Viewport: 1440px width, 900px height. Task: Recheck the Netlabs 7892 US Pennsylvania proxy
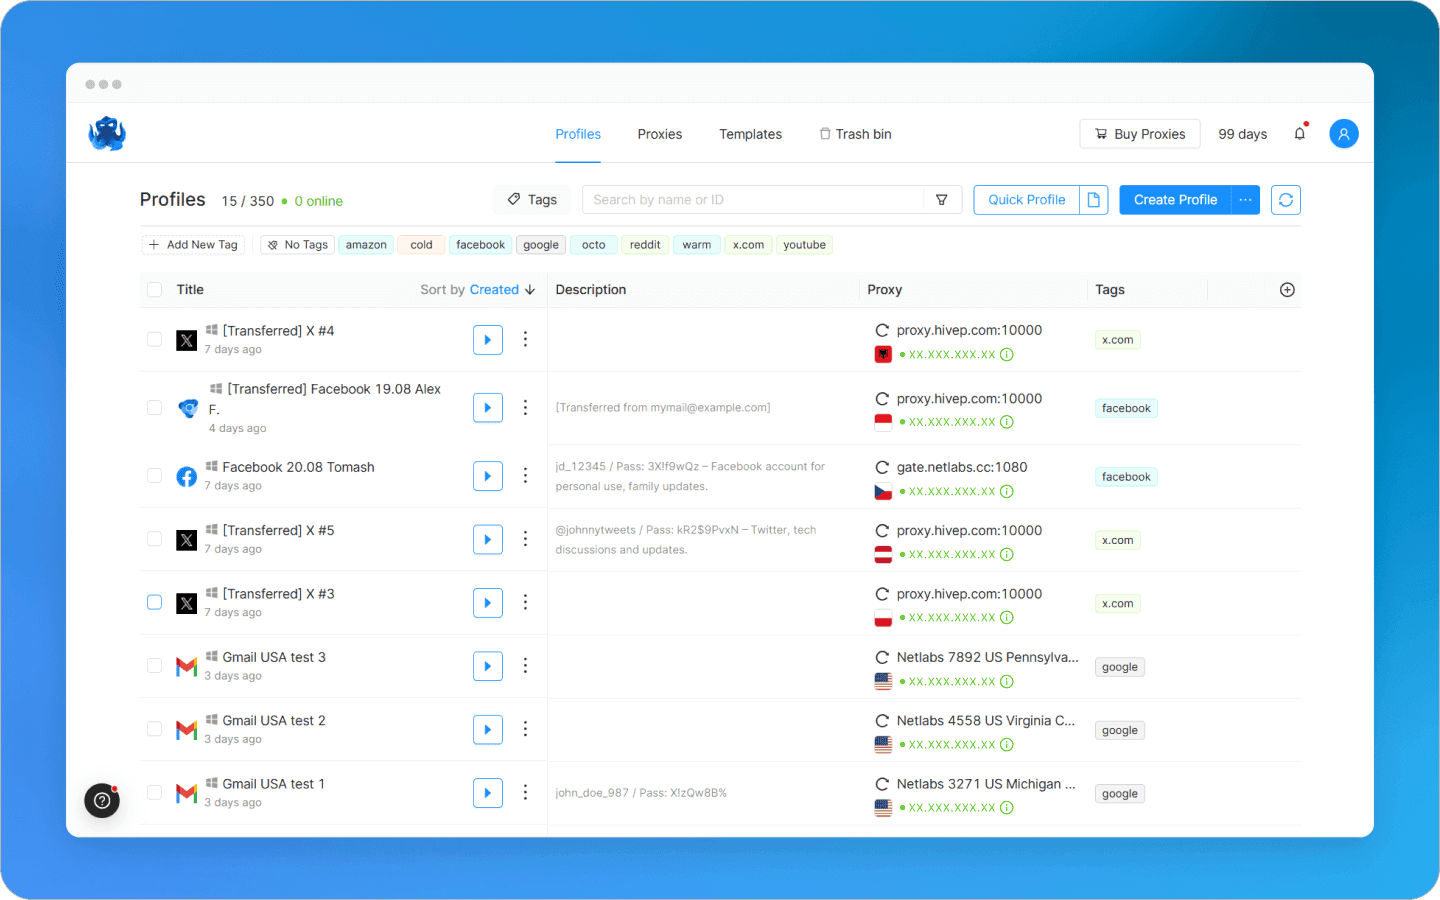tap(882, 657)
